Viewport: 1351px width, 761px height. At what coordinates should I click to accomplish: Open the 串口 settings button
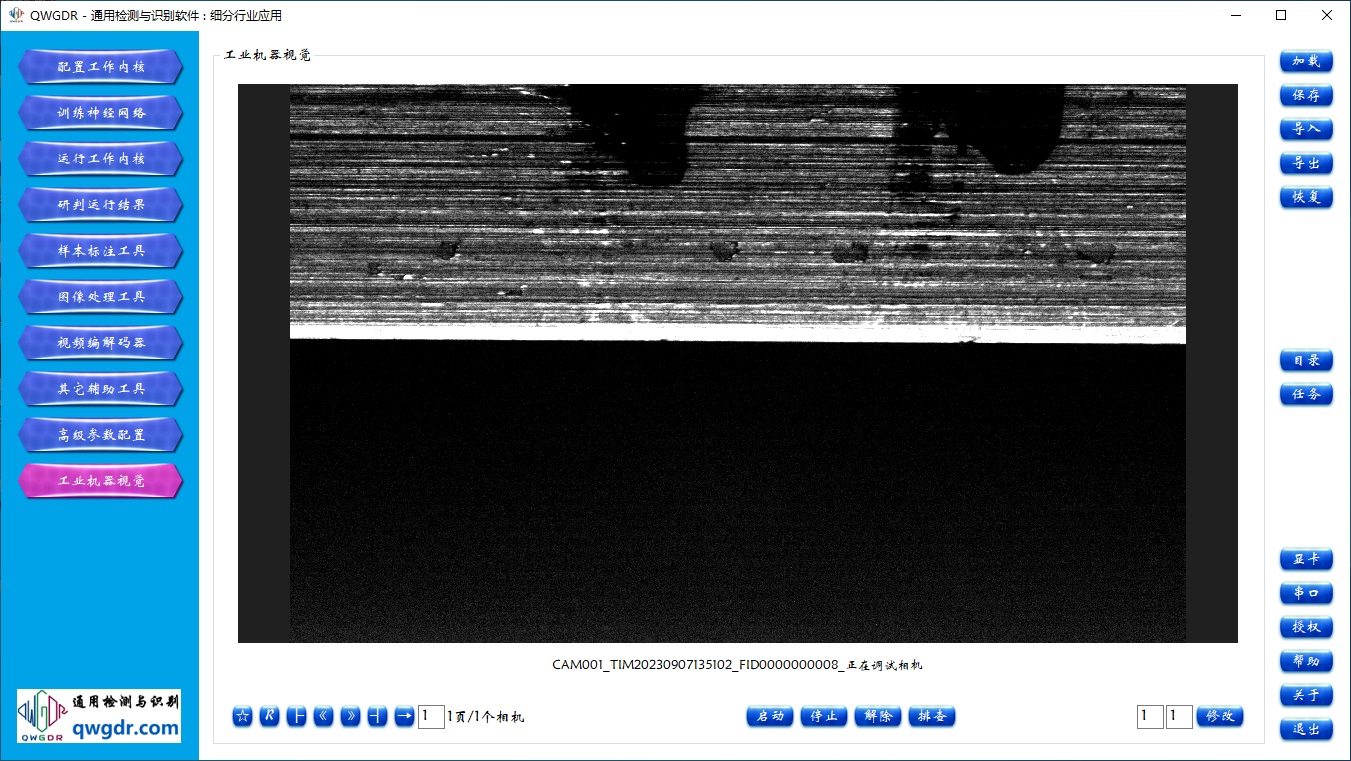1306,593
